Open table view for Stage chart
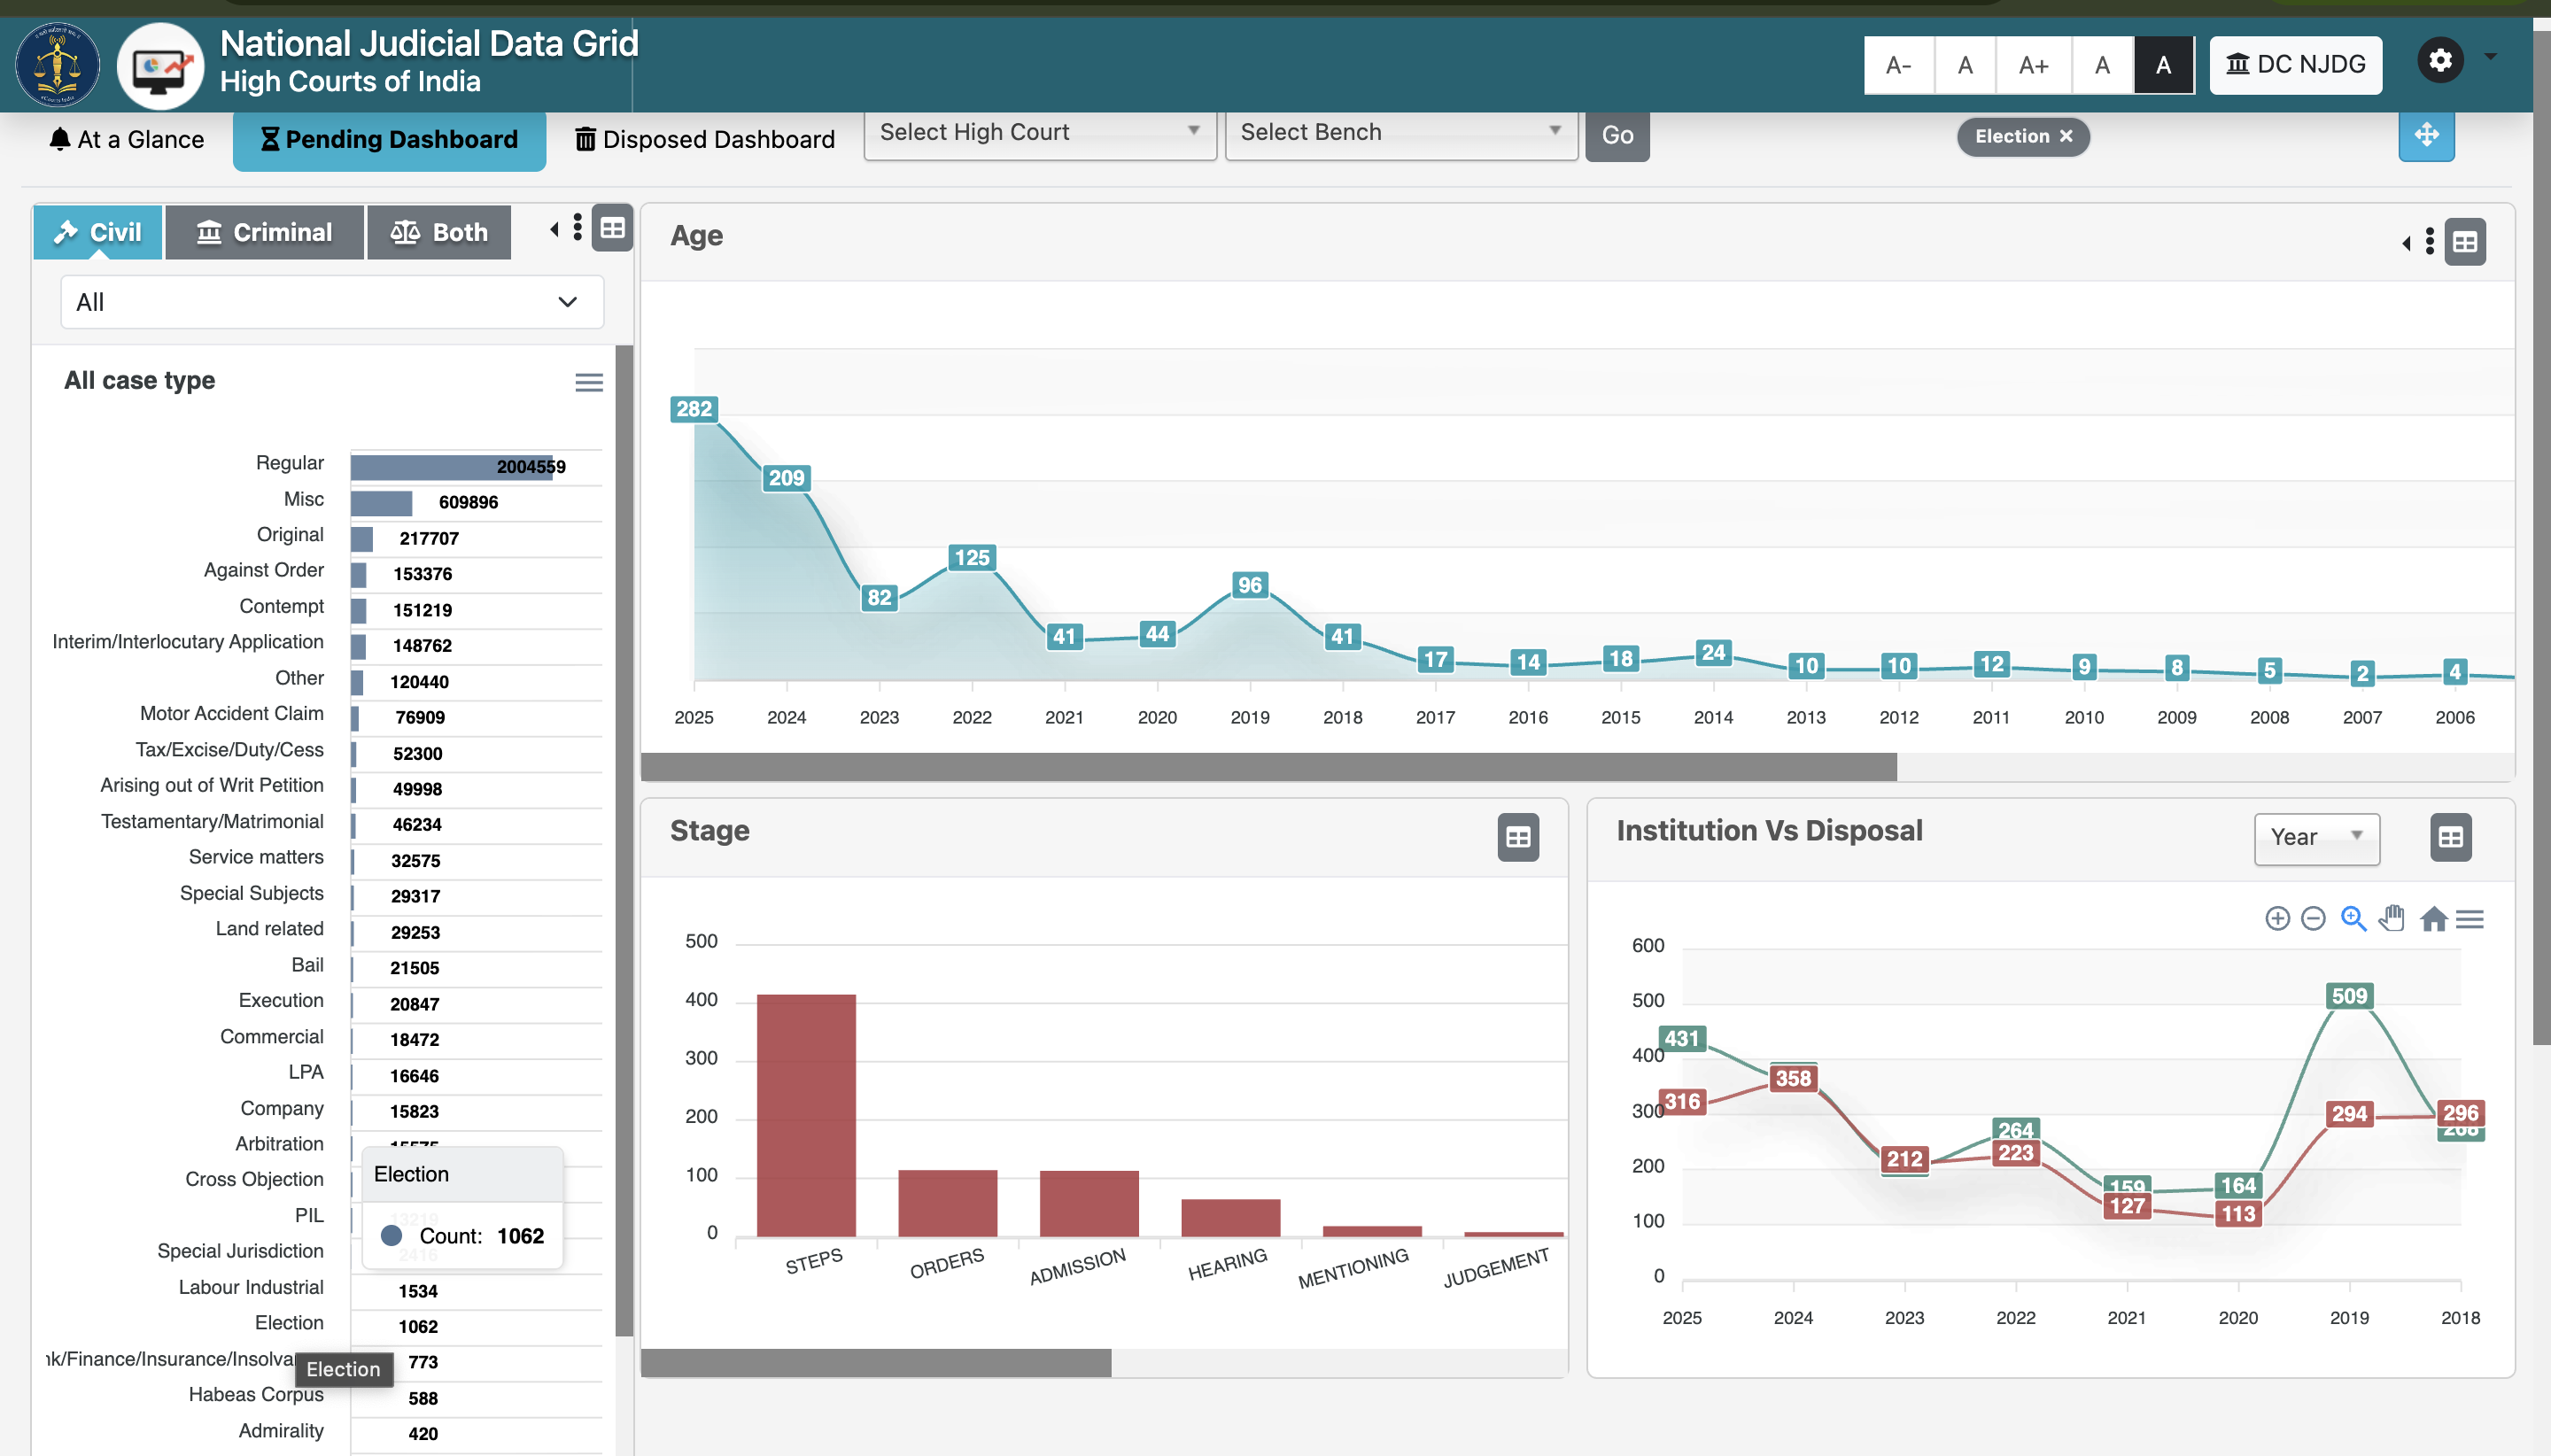This screenshot has width=2551, height=1456. 1517,837
